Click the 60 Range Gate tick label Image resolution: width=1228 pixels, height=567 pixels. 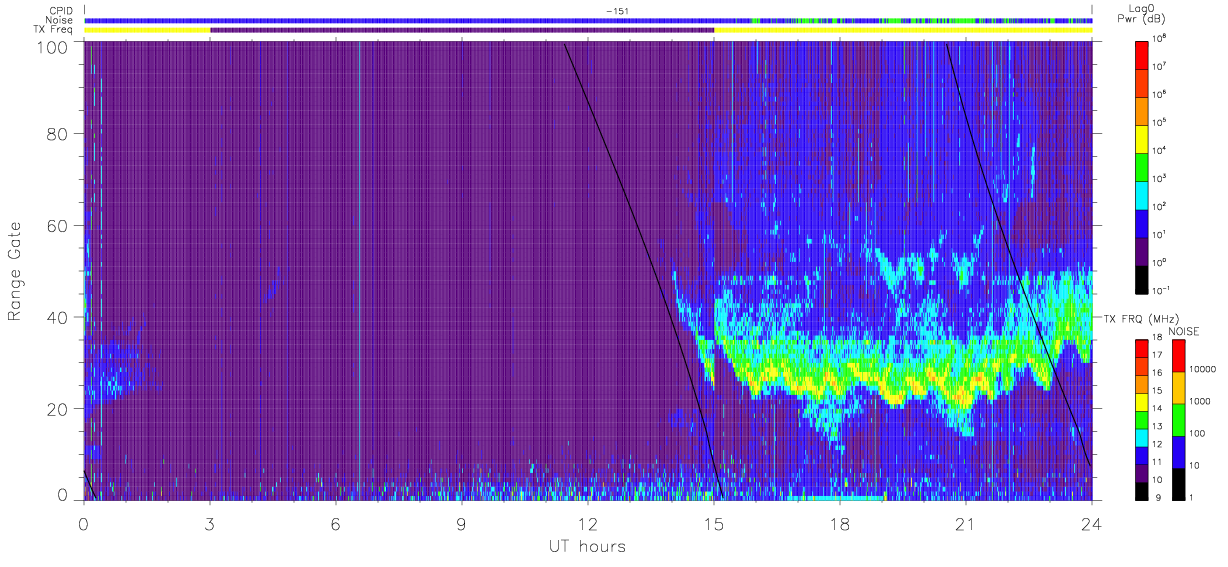point(58,226)
